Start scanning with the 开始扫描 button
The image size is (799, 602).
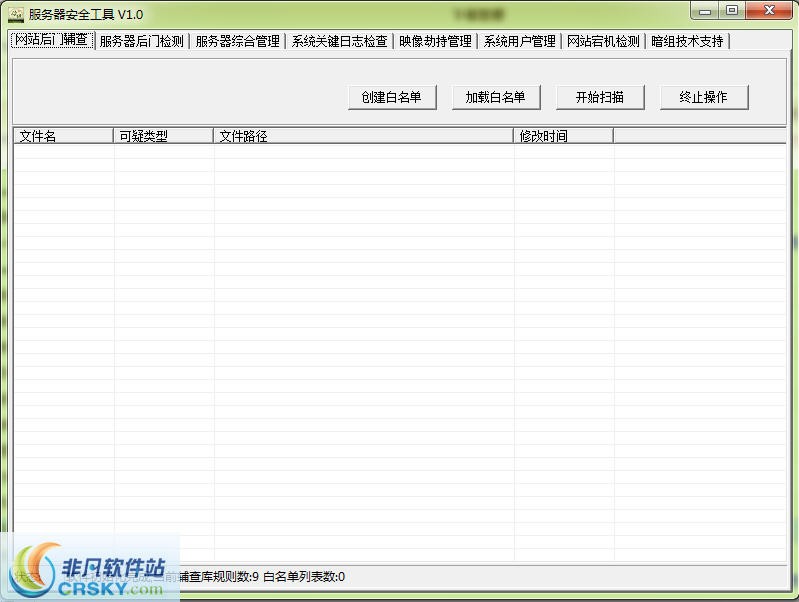click(x=600, y=97)
